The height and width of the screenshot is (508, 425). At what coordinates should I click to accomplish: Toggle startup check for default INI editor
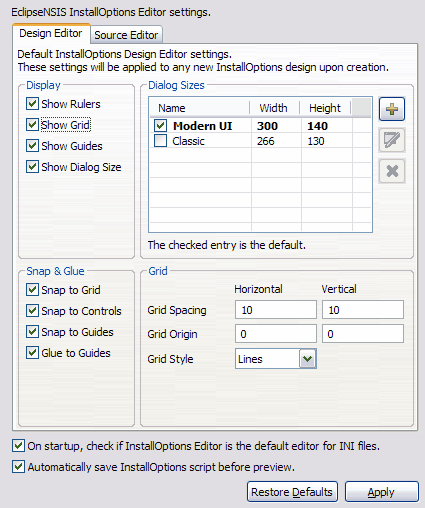pos(18,446)
